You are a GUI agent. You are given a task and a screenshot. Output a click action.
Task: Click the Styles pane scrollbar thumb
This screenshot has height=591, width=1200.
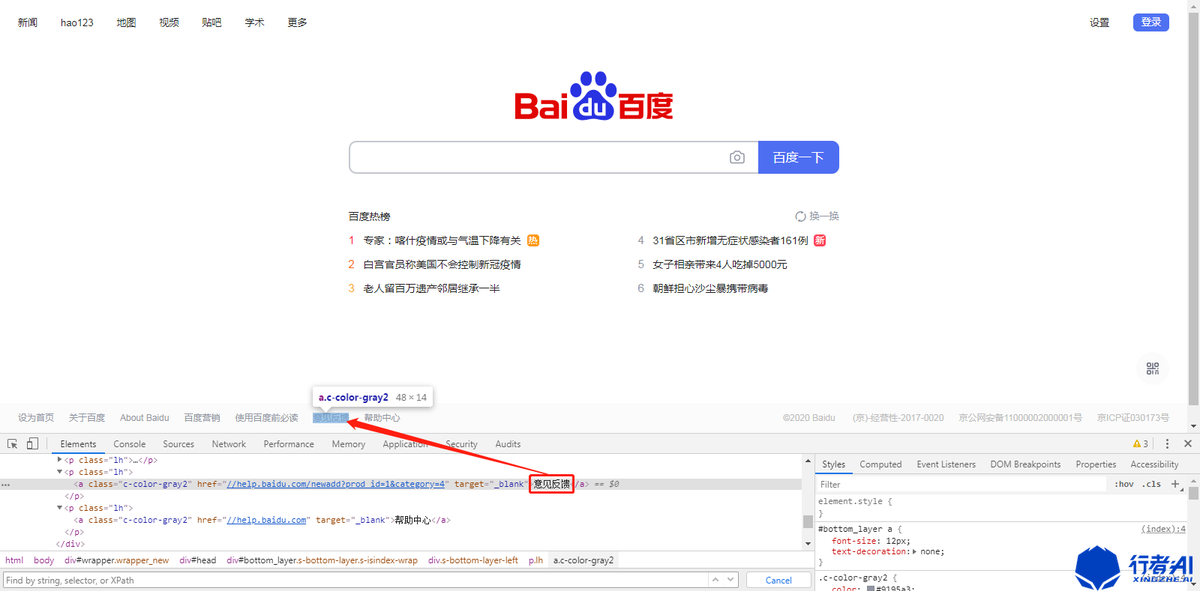1194,491
